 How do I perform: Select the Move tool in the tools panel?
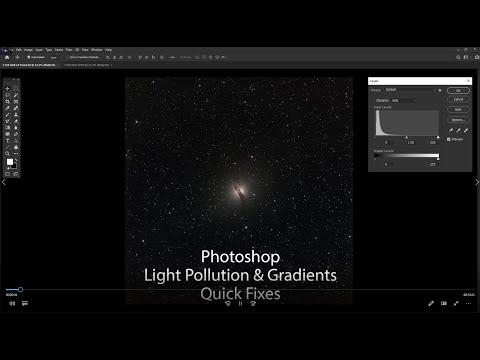click(x=7, y=89)
